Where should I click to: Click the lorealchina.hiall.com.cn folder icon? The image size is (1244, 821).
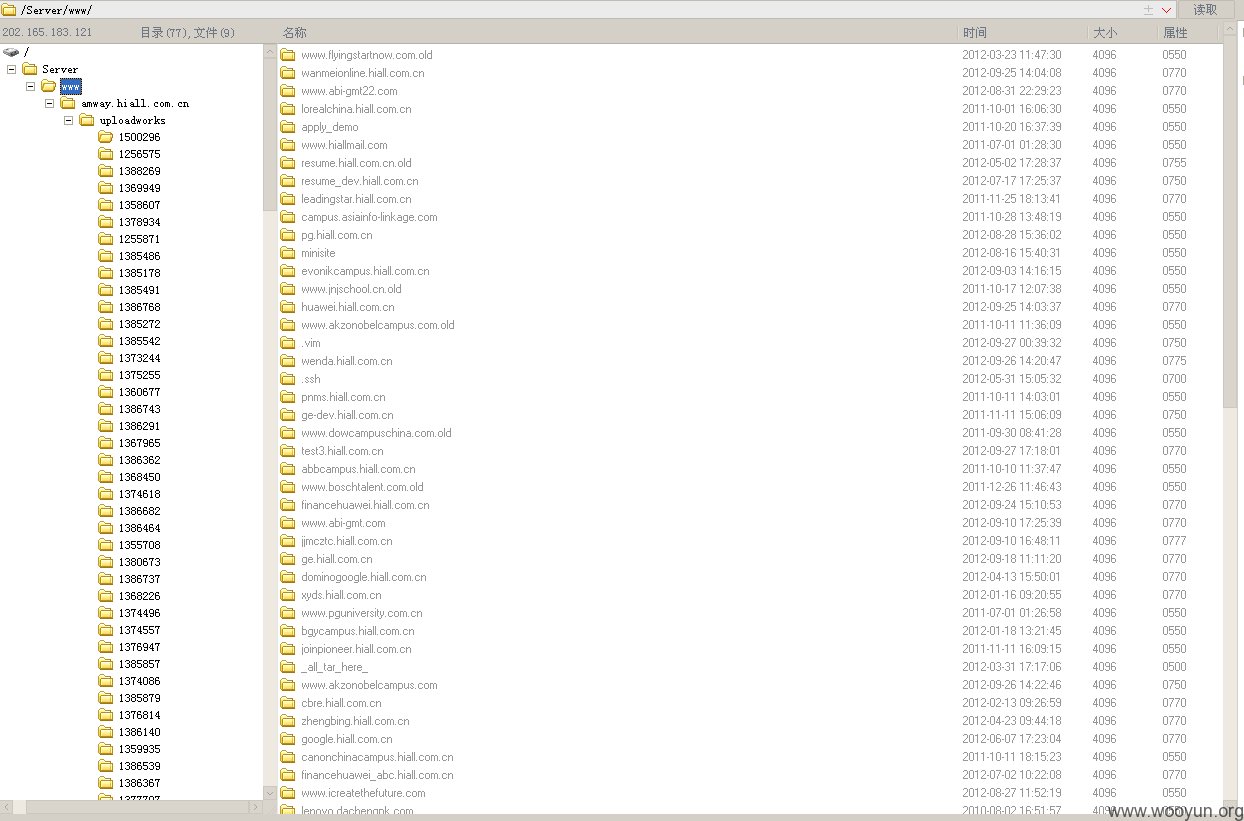[288, 109]
